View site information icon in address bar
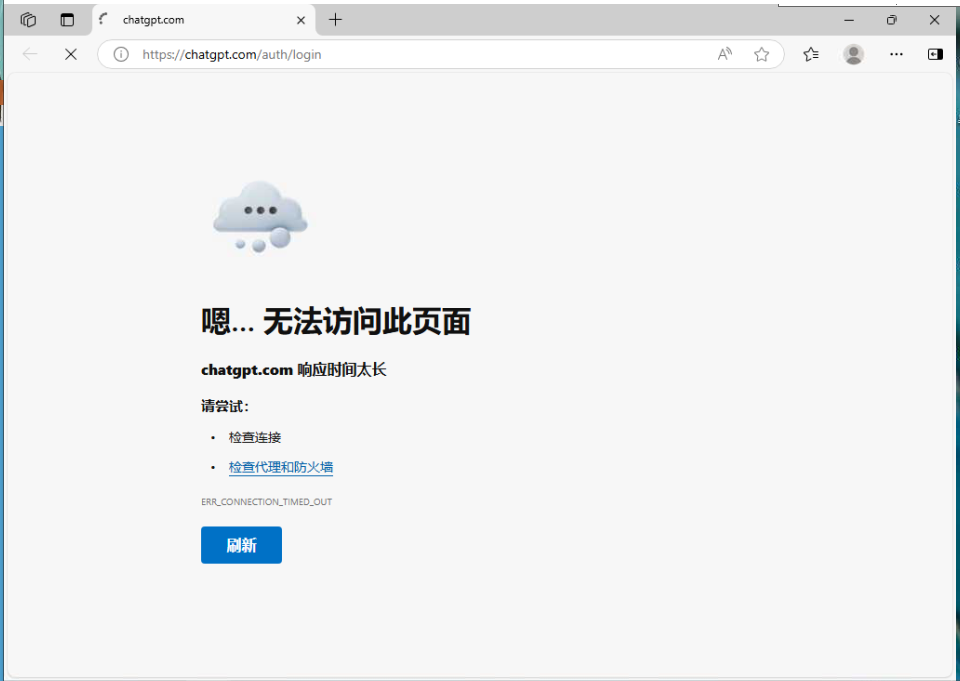 [x=121, y=55]
